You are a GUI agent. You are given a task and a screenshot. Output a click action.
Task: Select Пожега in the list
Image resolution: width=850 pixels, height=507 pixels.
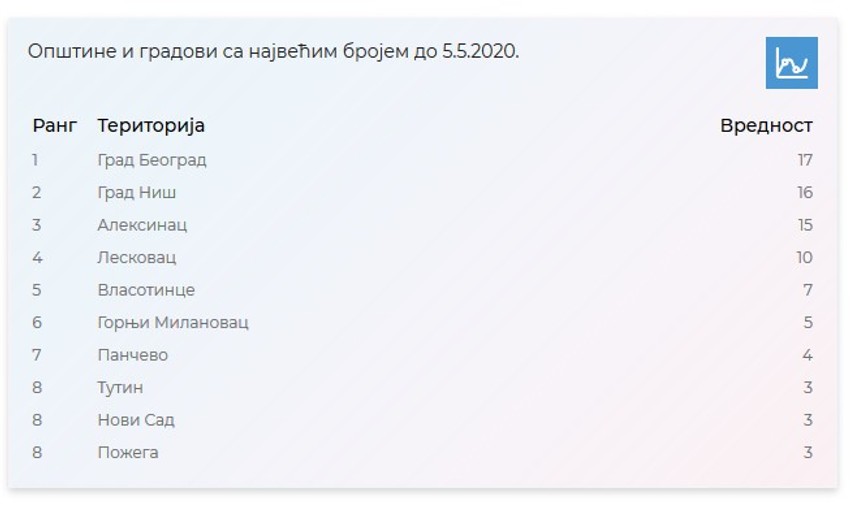(128, 453)
